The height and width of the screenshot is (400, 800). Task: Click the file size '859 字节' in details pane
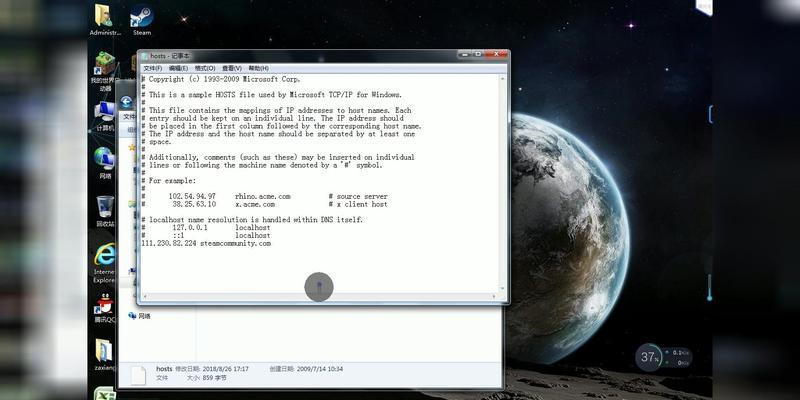click(x=214, y=378)
